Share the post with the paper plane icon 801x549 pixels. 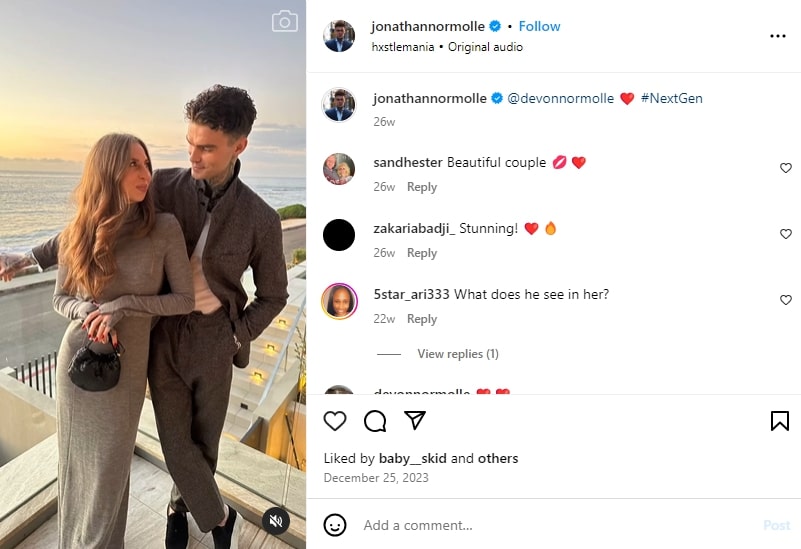click(415, 420)
